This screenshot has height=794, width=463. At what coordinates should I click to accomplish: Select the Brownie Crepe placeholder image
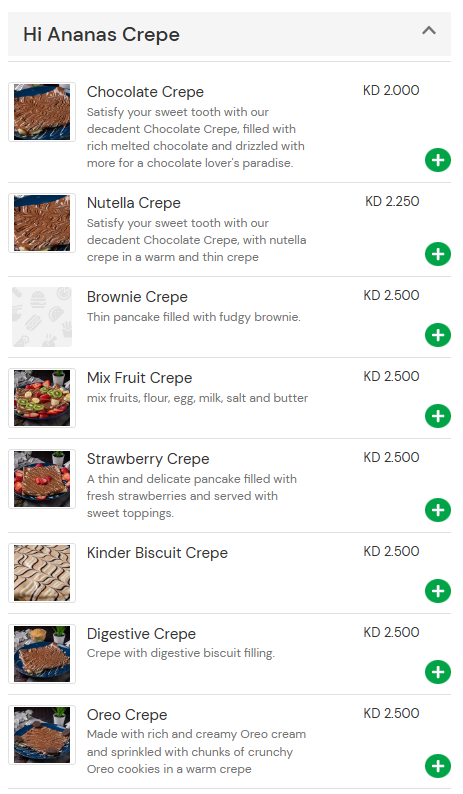click(x=42, y=317)
